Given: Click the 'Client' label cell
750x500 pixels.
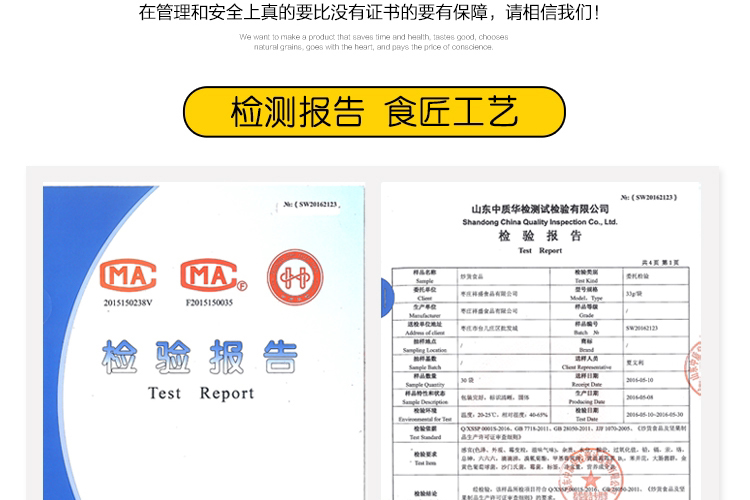Looking at the screenshot, I should pos(425,294).
